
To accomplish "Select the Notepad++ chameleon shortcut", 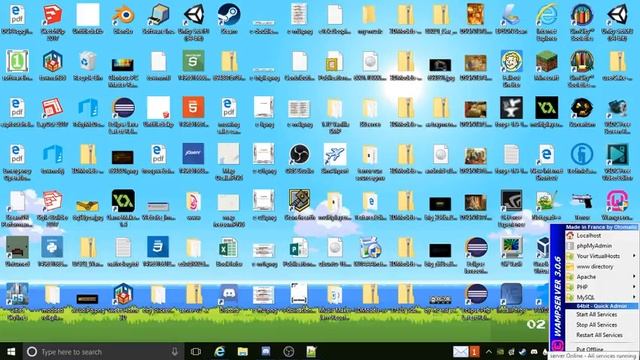I will [x=547, y=201].
